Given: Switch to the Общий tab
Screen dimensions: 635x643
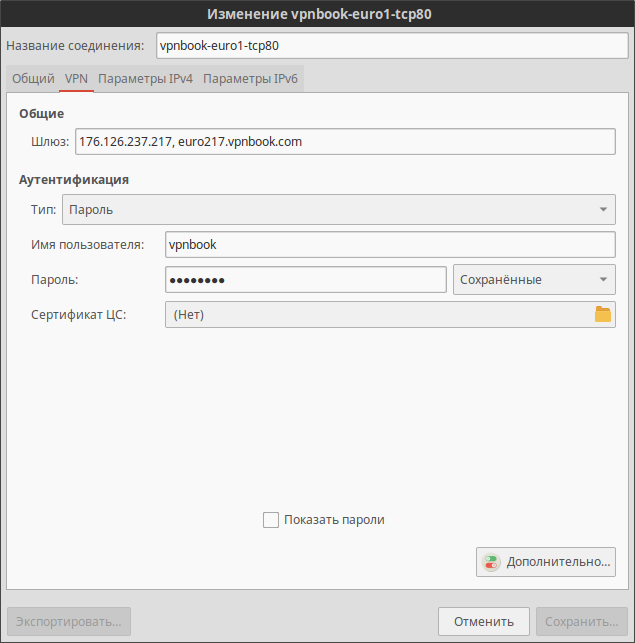Looking at the screenshot, I should (33, 79).
